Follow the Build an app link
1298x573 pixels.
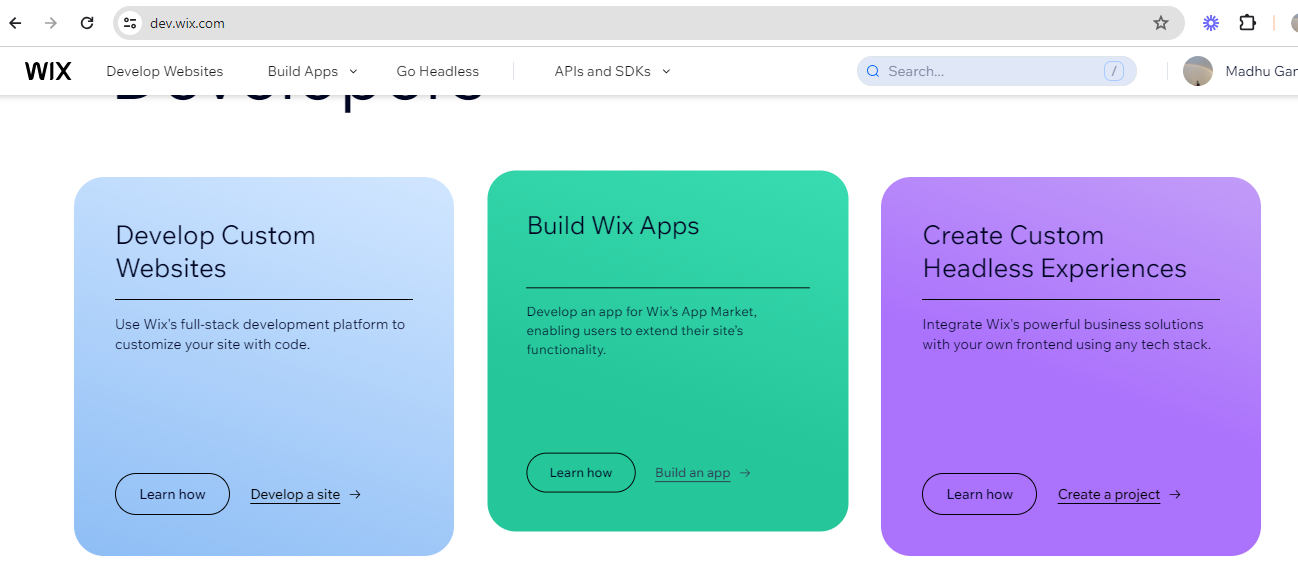(x=693, y=473)
